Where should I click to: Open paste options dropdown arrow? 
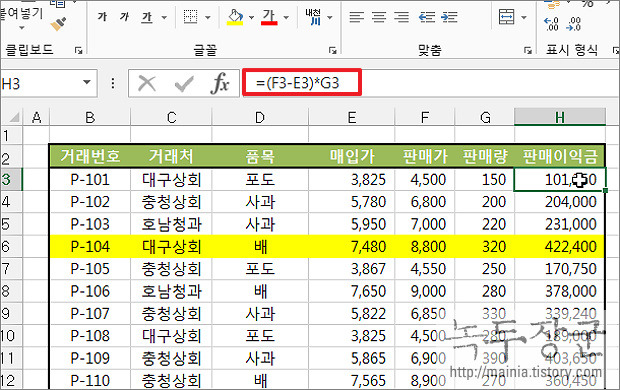(x=22, y=28)
